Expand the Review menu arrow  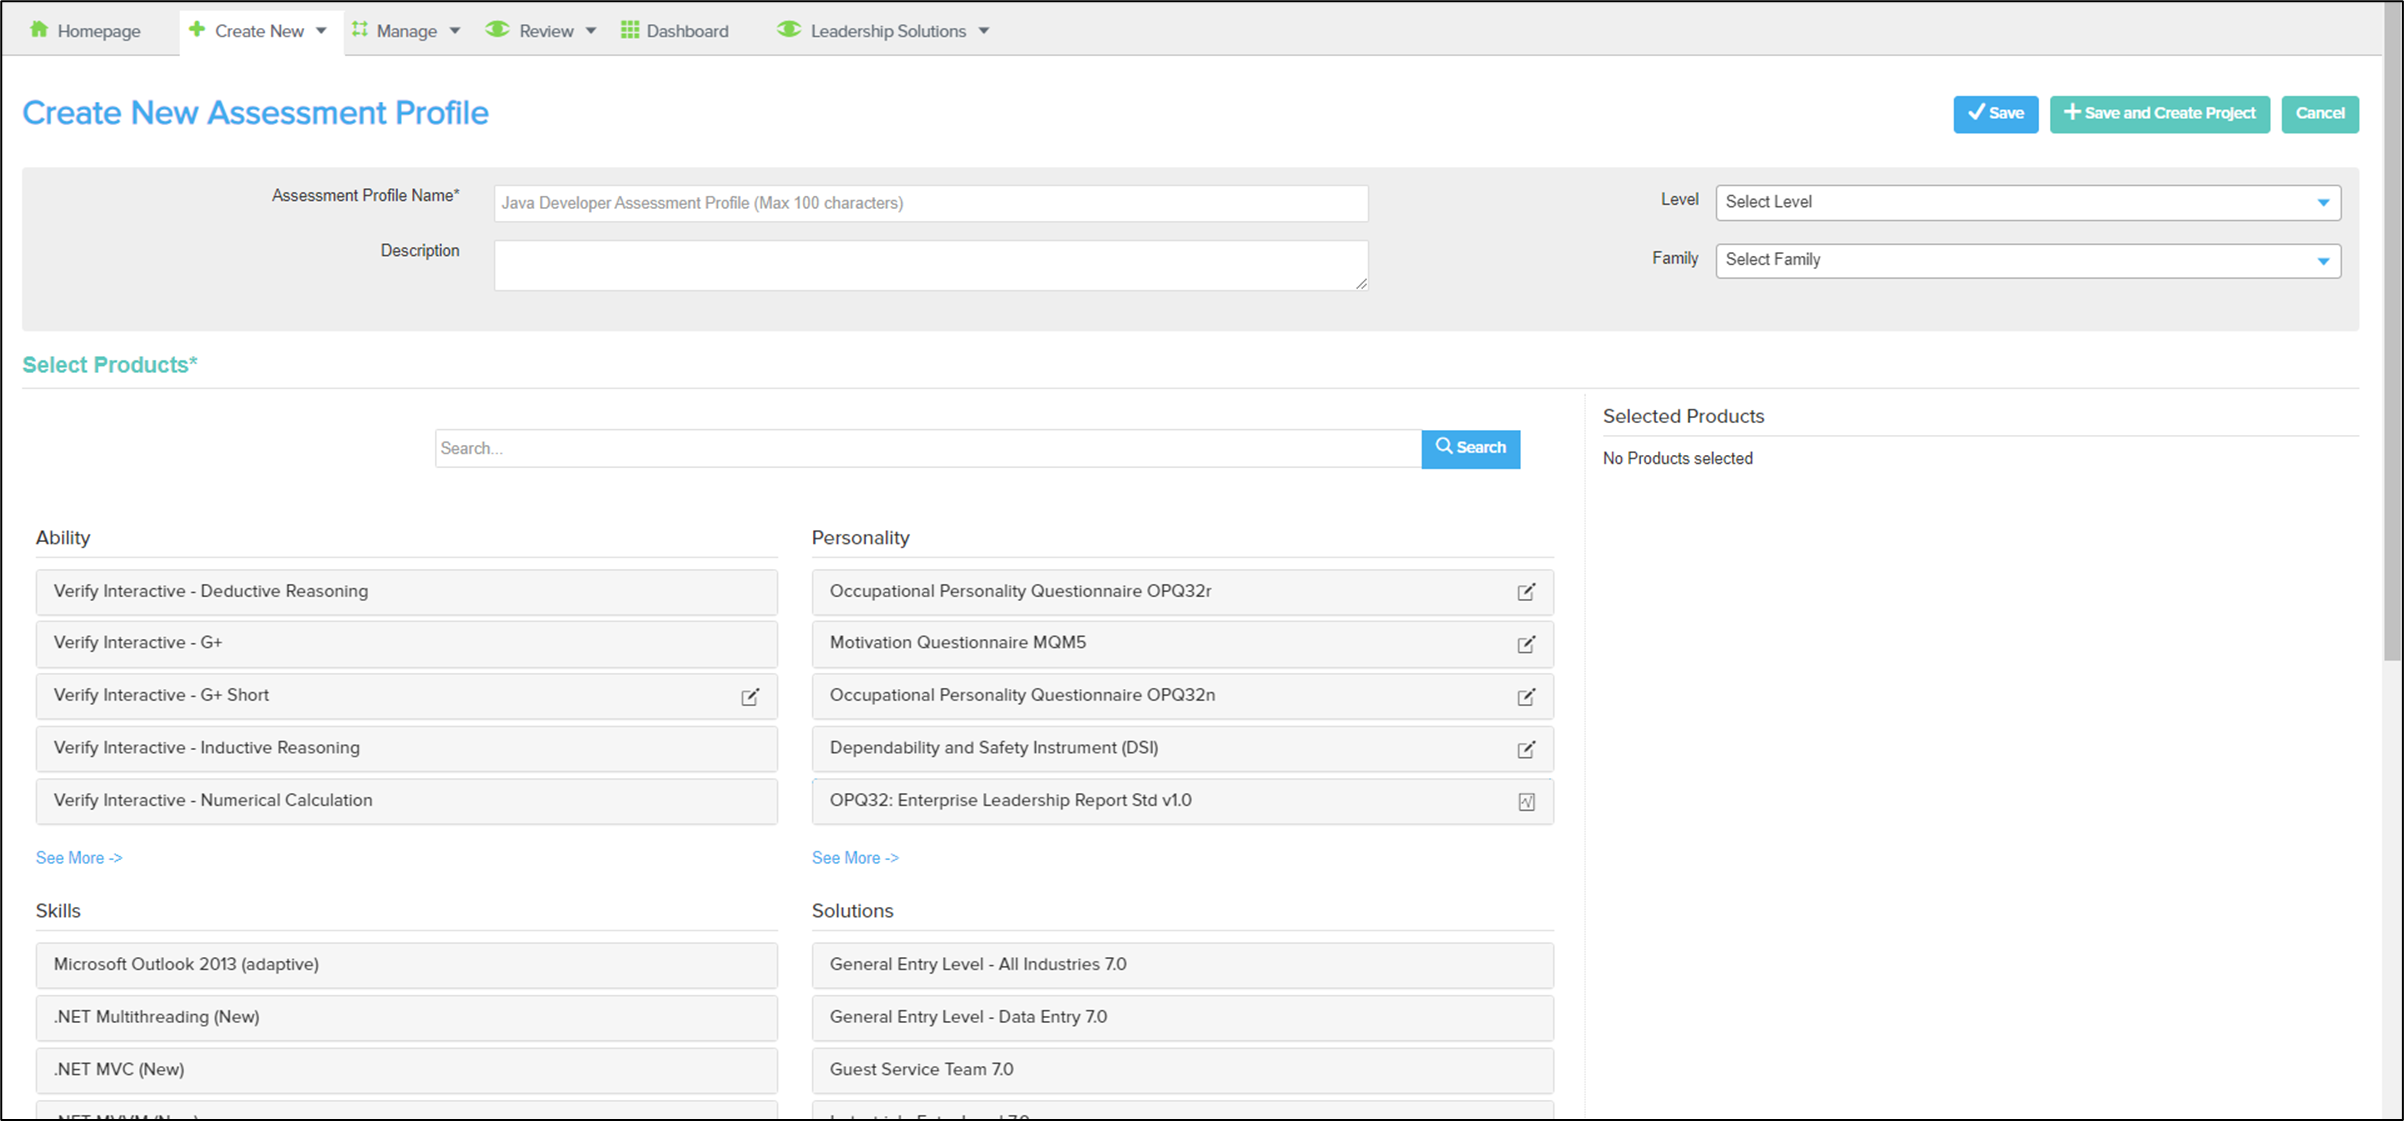click(x=591, y=31)
